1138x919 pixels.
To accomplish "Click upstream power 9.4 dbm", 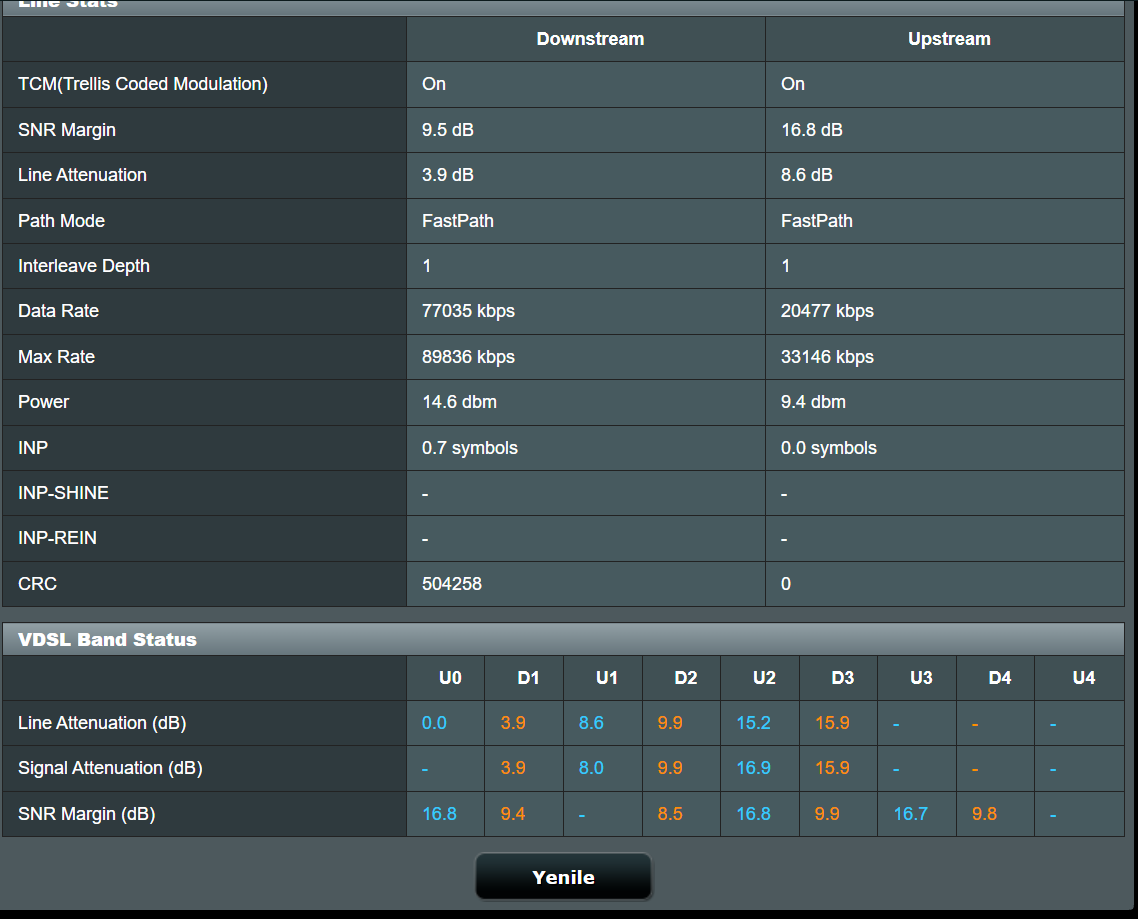I will point(813,401).
